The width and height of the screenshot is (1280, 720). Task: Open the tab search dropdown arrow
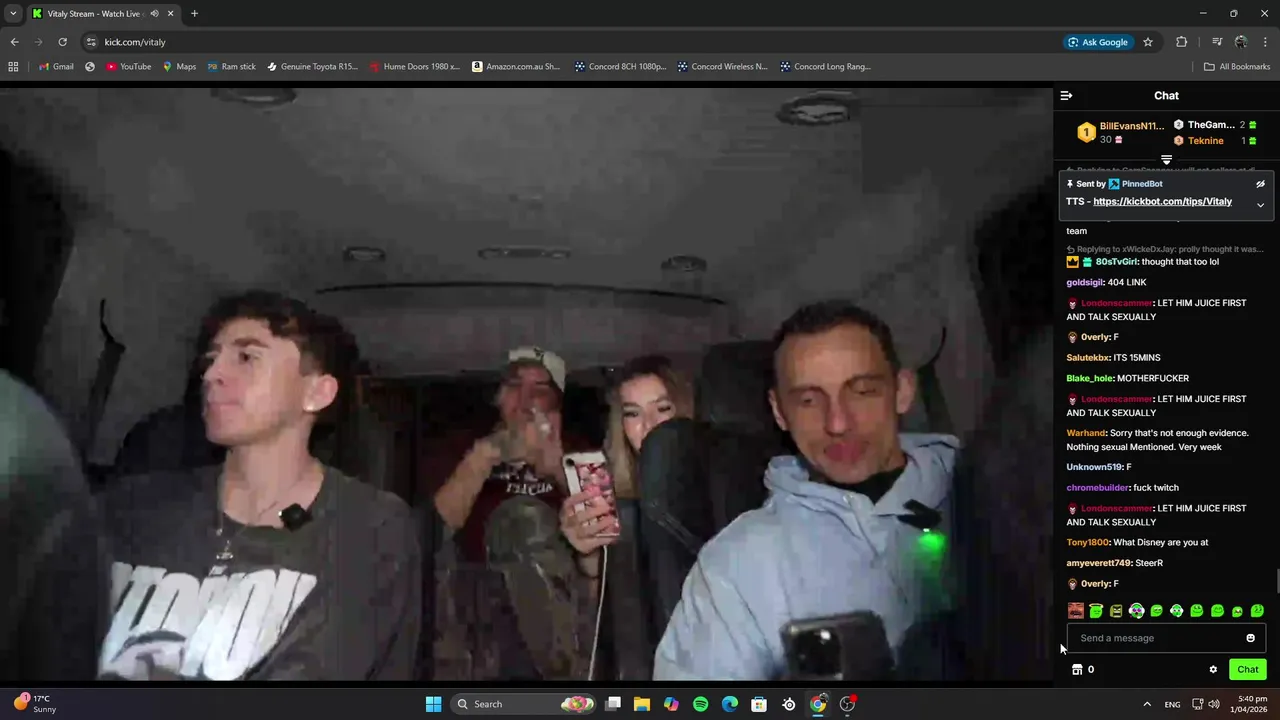coord(12,13)
